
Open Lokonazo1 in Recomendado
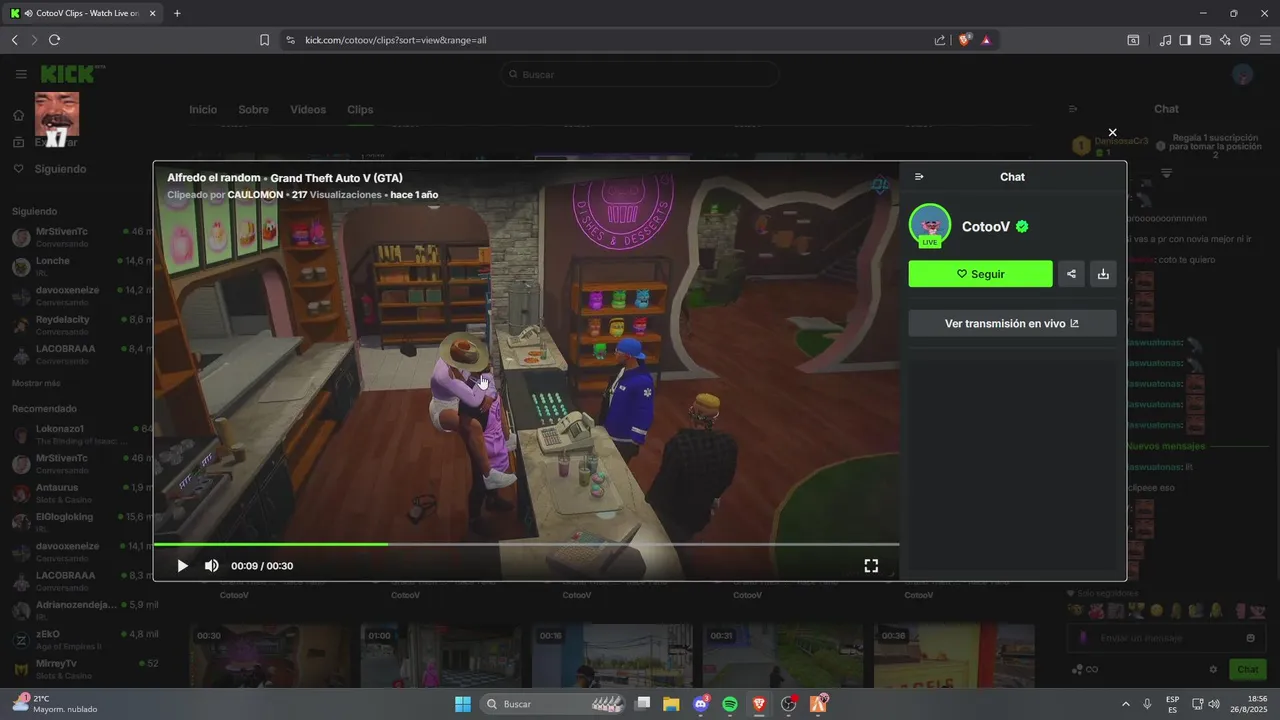click(80, 434)
